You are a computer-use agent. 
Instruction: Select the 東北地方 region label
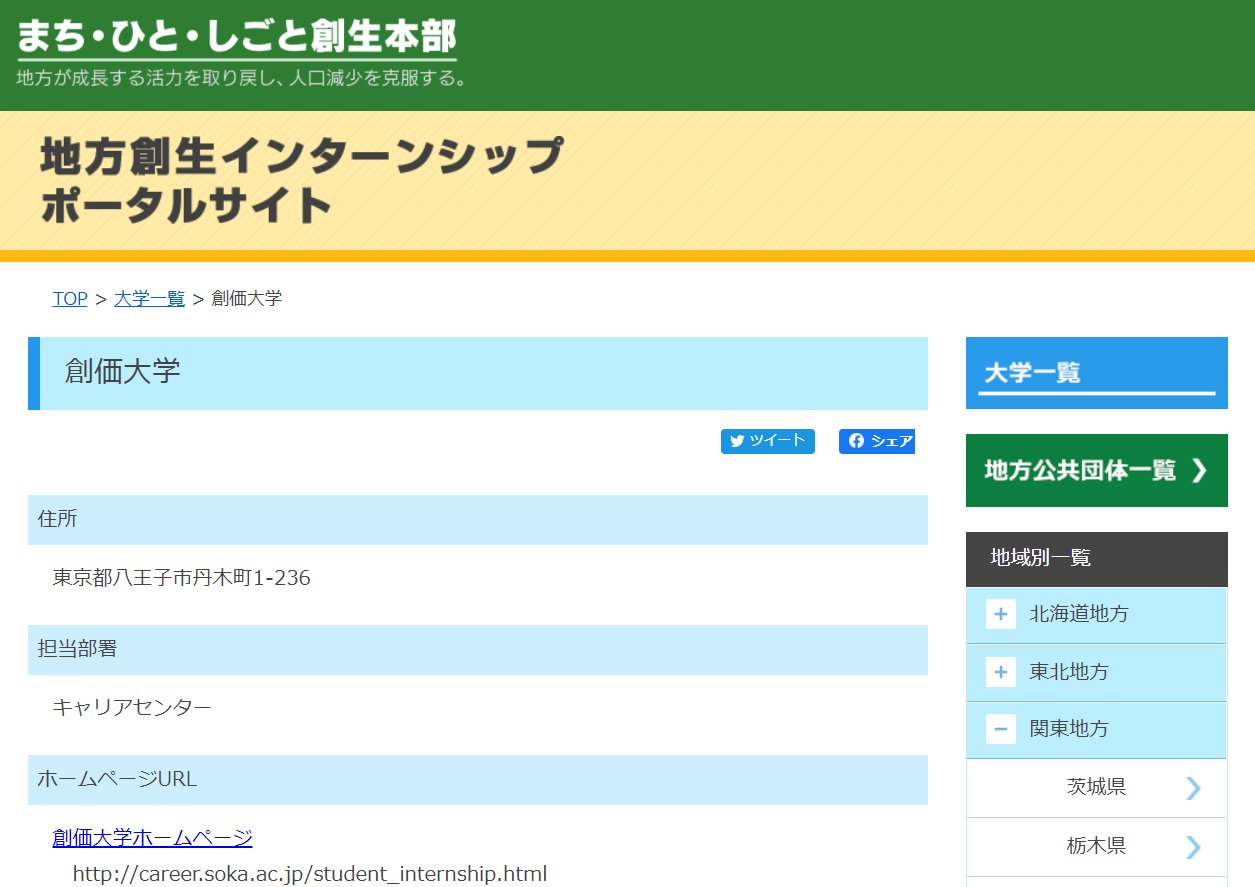pos(1069,672)
